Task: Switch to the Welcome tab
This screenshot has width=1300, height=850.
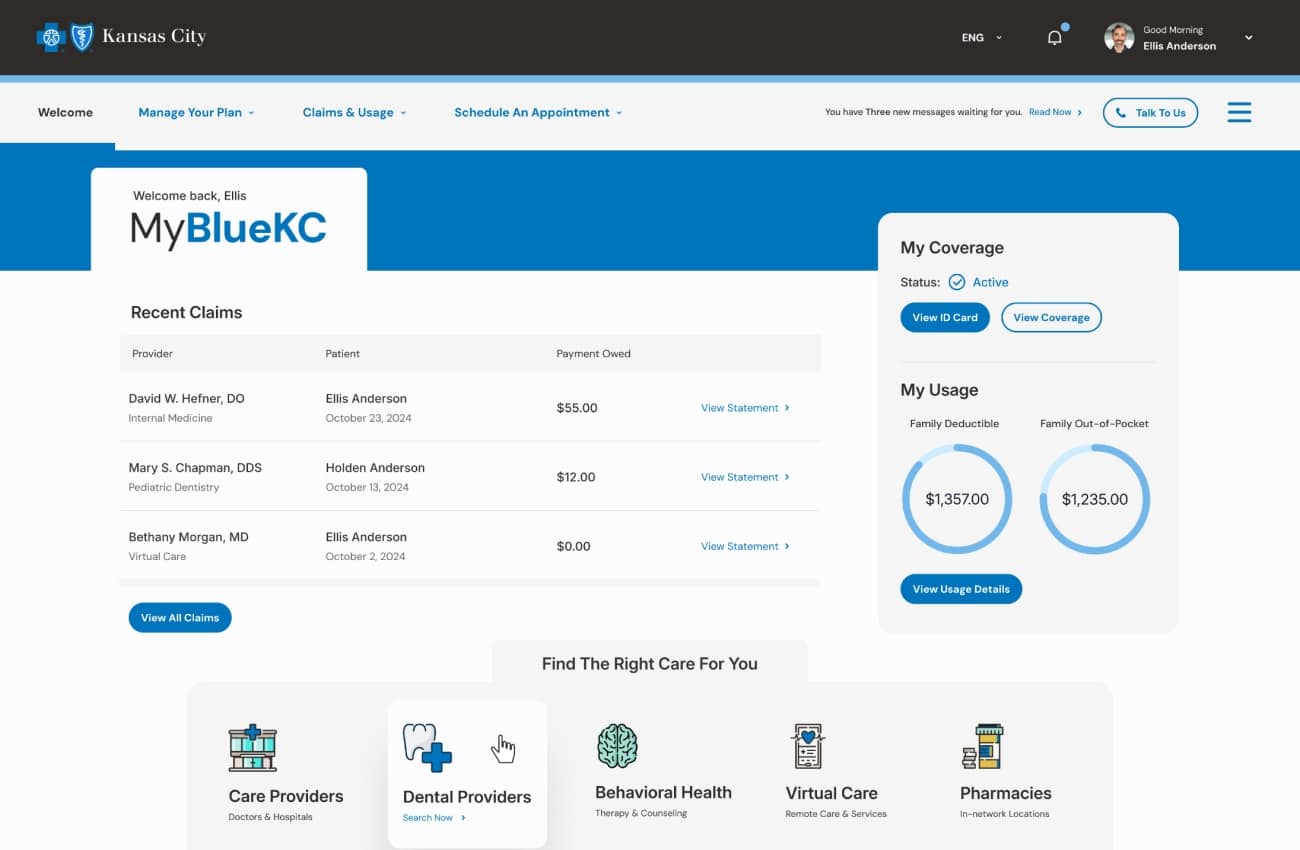Action: pyautogui.click(x=65, y=112)
